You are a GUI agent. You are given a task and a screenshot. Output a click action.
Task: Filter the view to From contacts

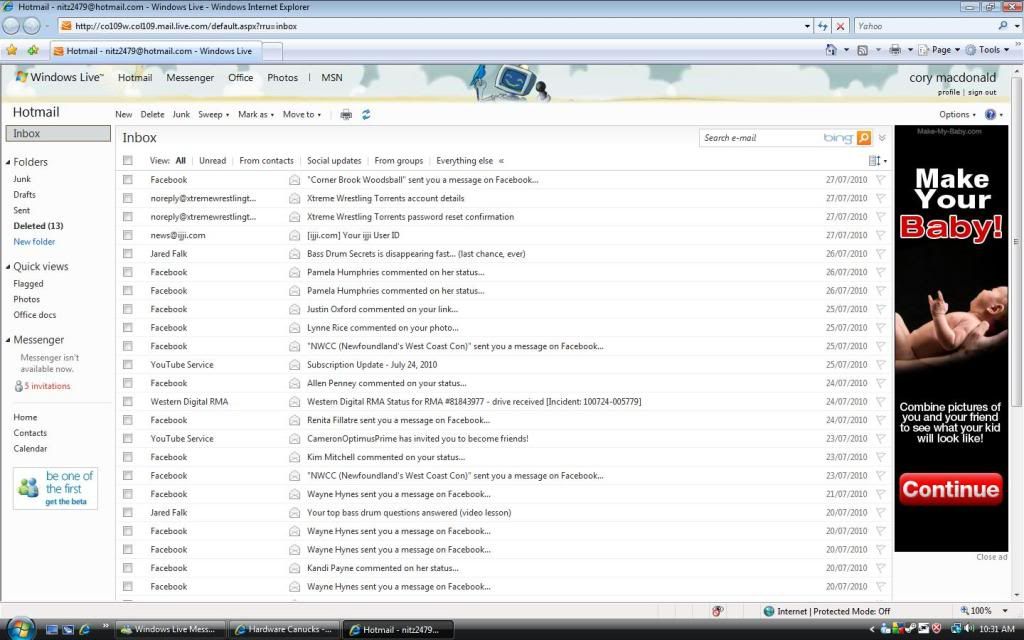pyautogui.click(x=266, y=161)
